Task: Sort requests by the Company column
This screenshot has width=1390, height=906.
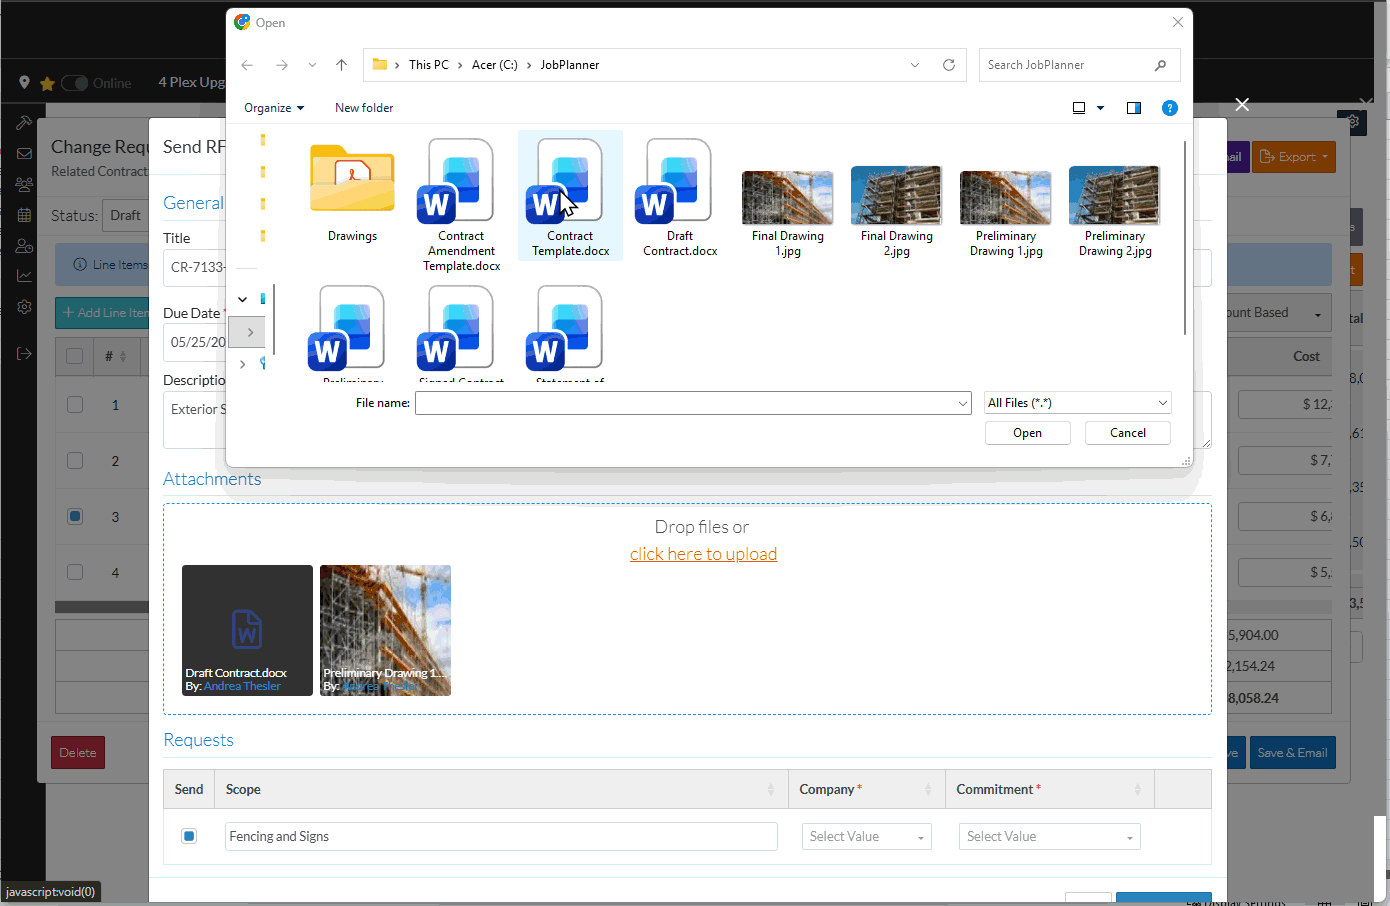Action: click(927, 790)
